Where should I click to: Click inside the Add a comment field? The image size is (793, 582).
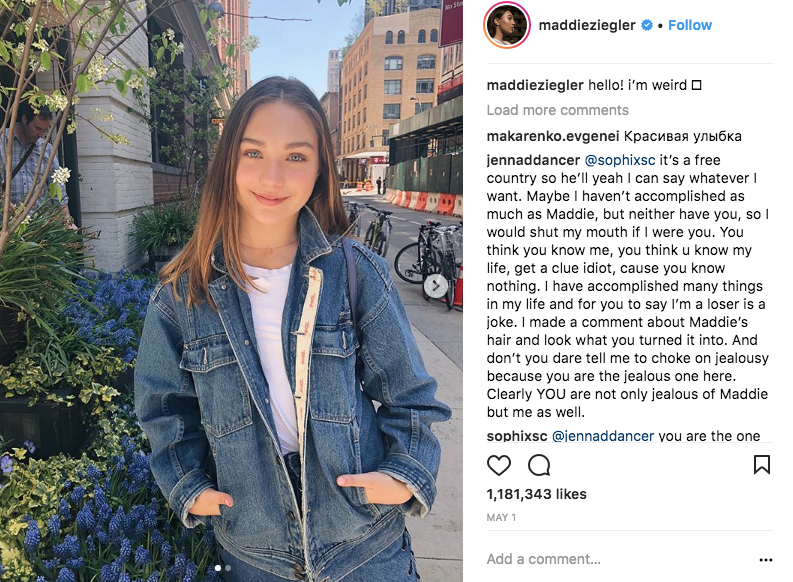click(x=620, y=559)
